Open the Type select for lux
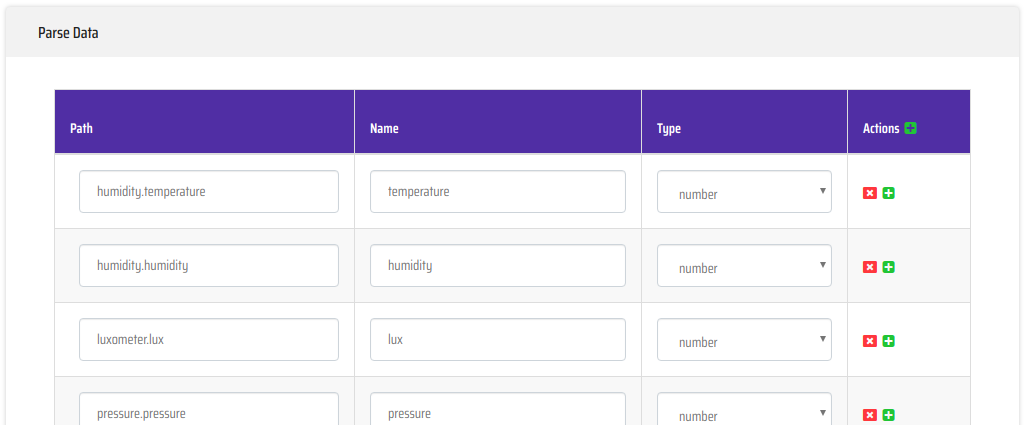Screen dimensions: 1028x425 point(744,340)
